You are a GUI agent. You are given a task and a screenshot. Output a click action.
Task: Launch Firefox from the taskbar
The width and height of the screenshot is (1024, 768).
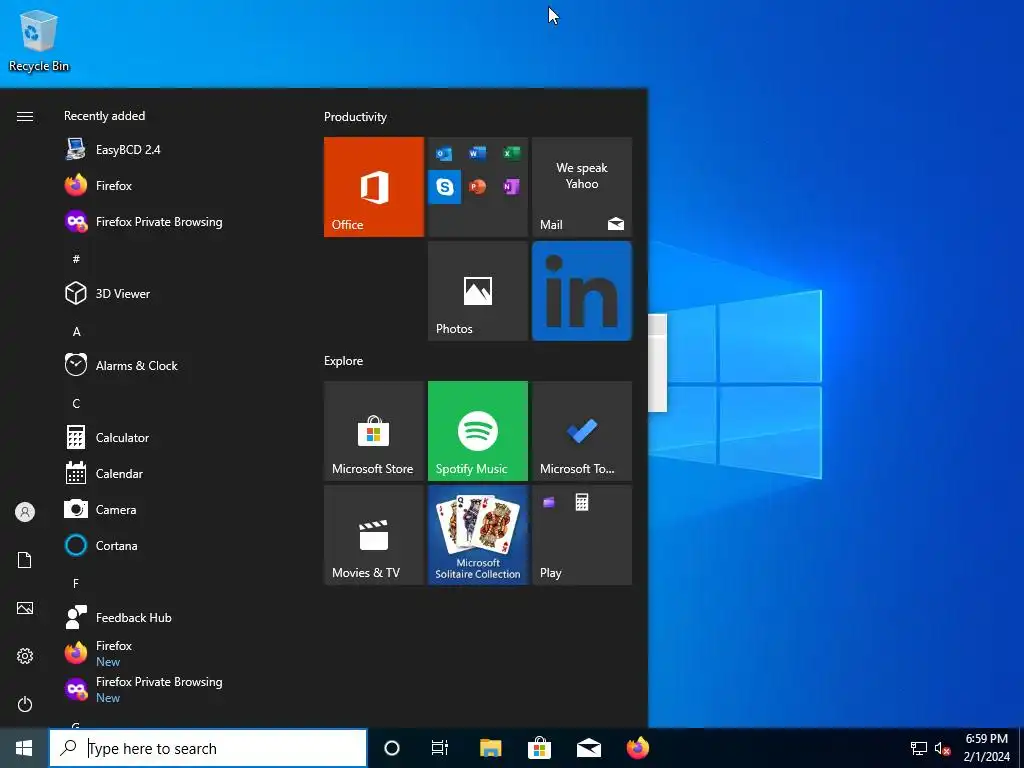tap(638, 748)
